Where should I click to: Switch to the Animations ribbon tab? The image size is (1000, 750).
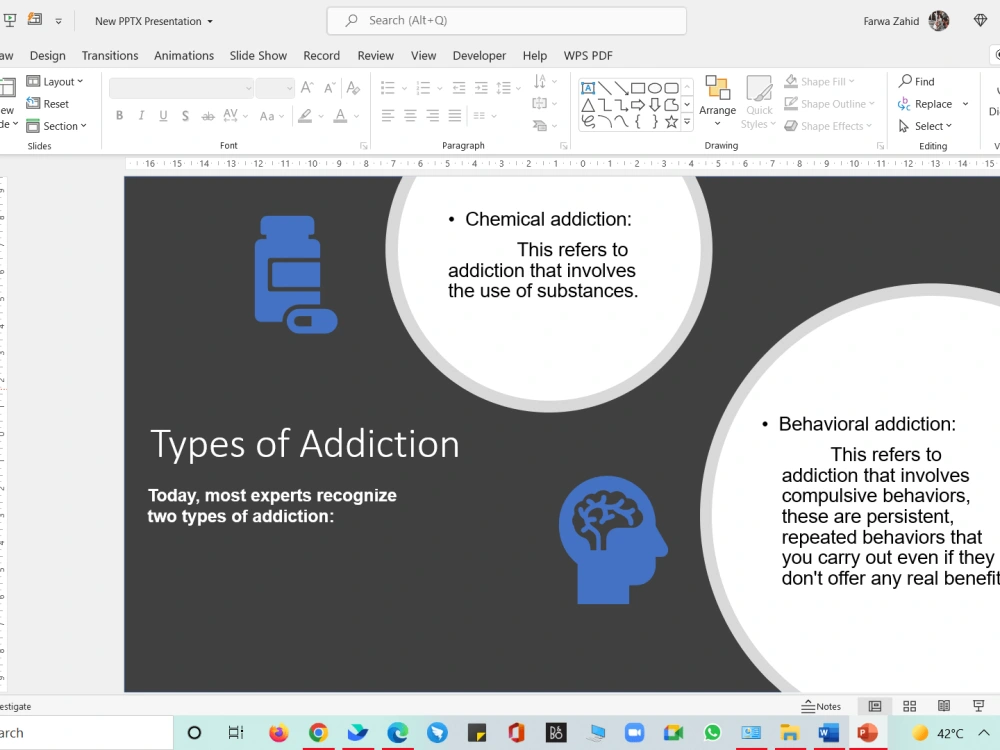click(x=183, y=55)
